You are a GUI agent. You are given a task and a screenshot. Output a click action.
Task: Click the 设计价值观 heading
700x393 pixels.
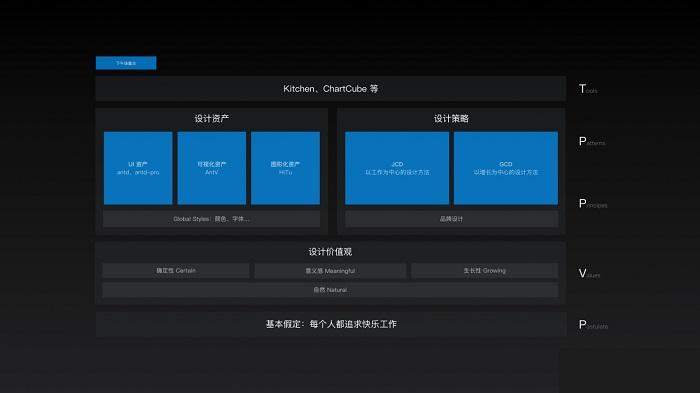330,252
